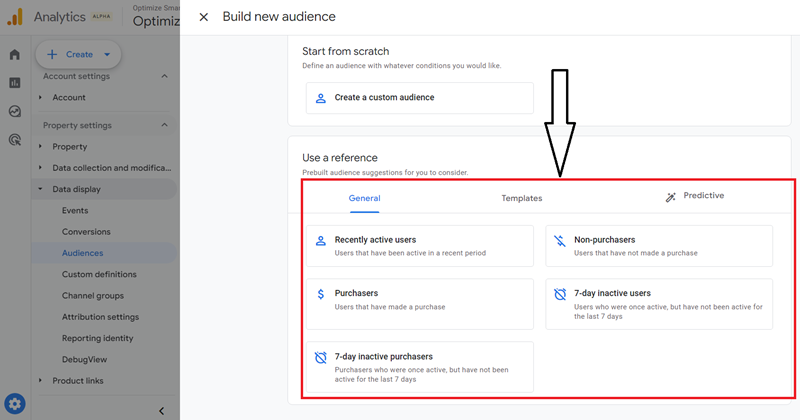The width and height of the screenshot is (800, 420).
Task: Click the Account settings heading
Action: coord(76,76)
